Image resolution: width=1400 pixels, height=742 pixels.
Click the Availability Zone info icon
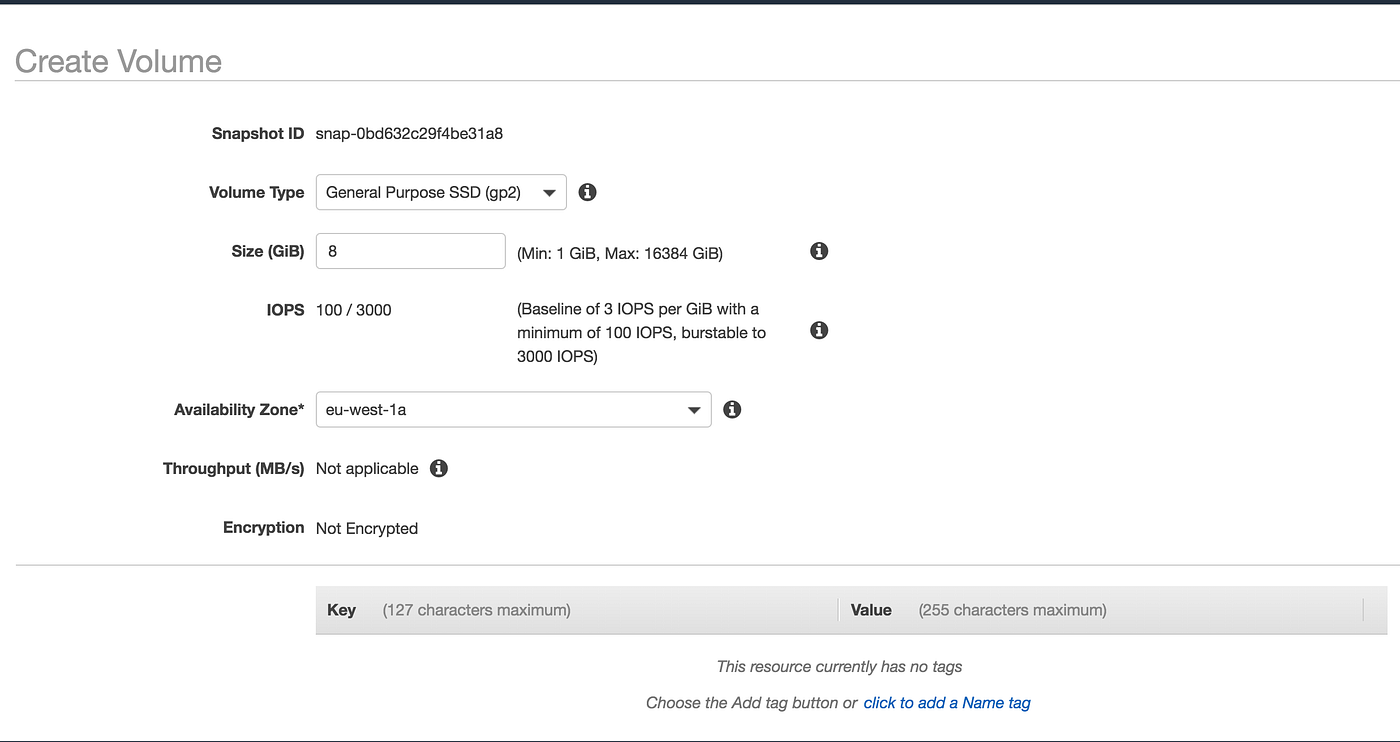click(732, 409)
